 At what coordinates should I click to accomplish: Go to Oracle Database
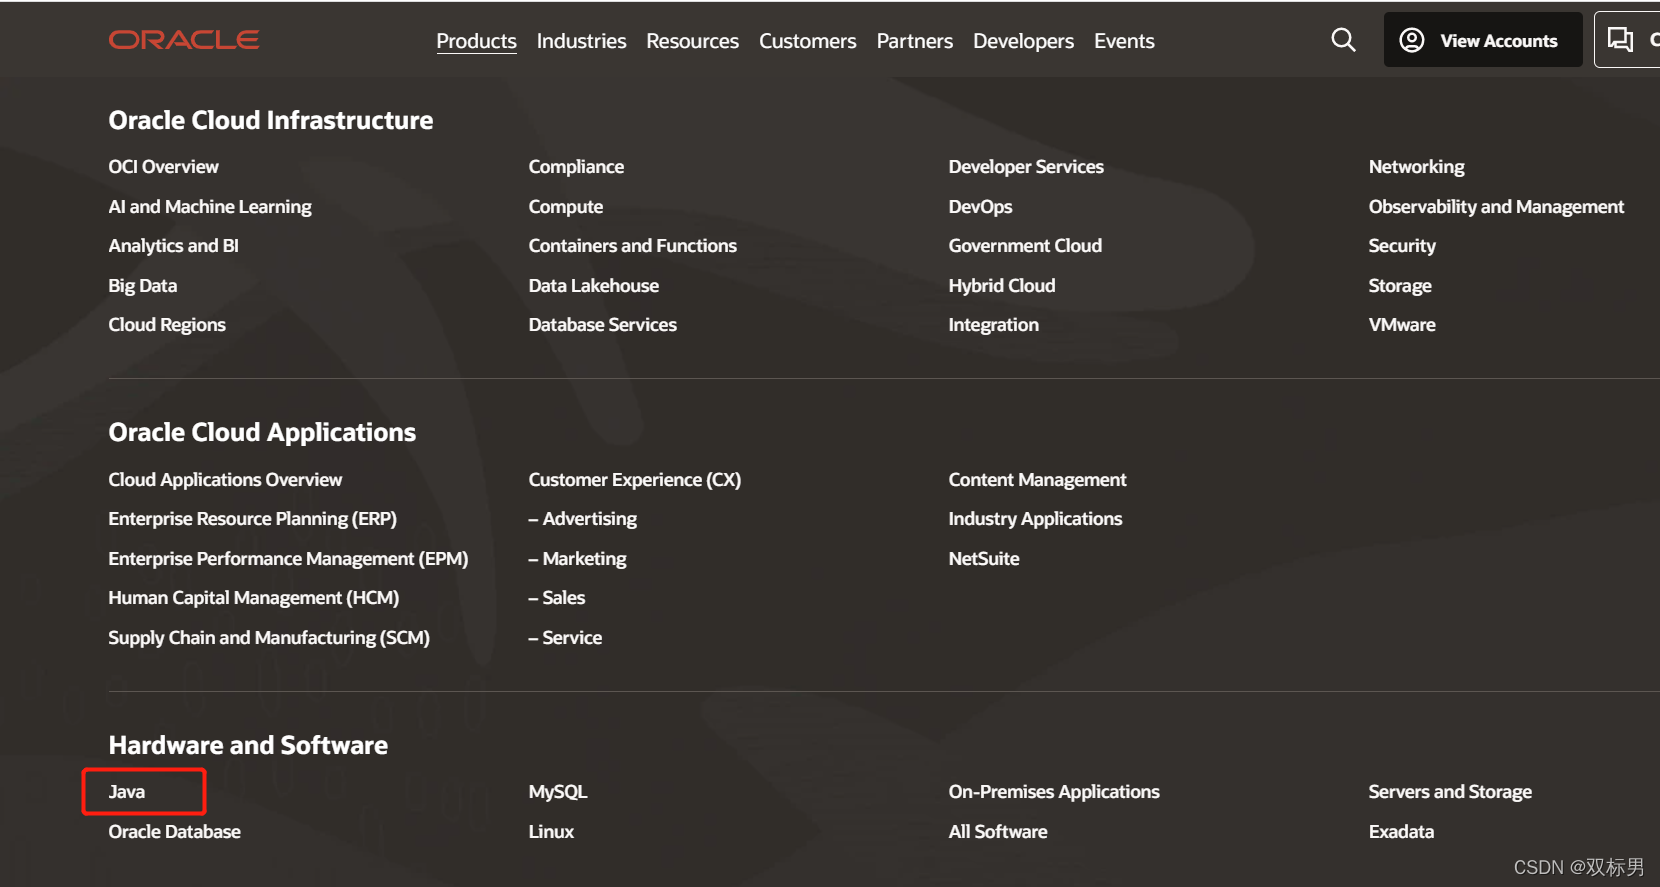174,832
